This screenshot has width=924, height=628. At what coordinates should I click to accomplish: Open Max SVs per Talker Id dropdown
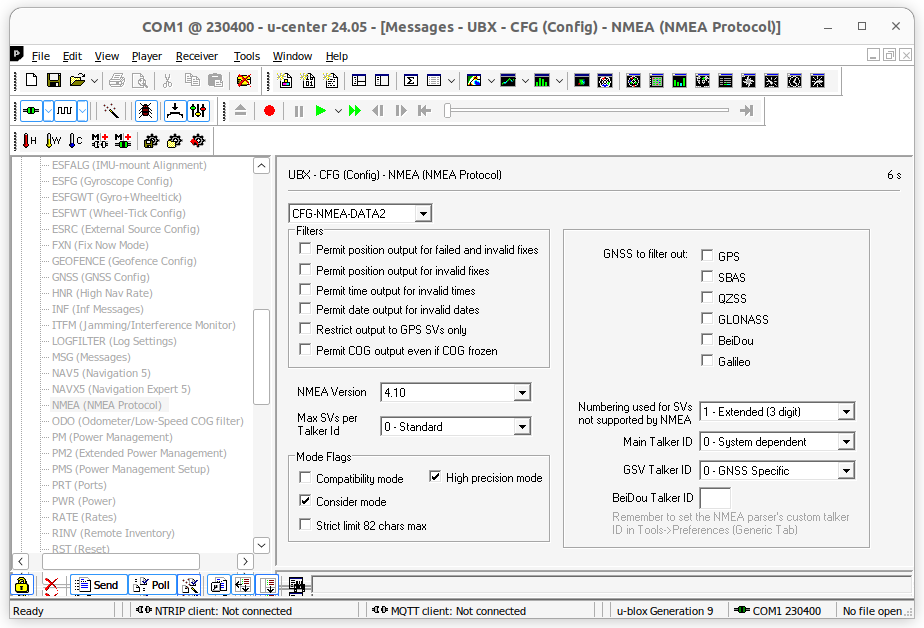[x=522, y=427]
